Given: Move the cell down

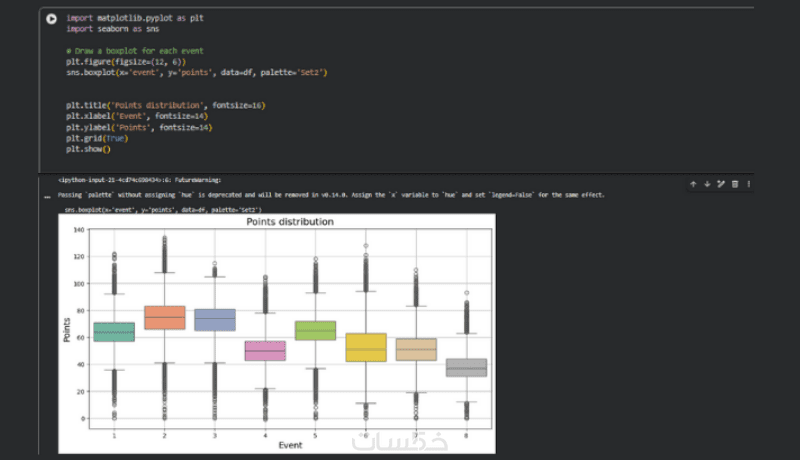Looking at the screenshot, I should coord(707,184).
